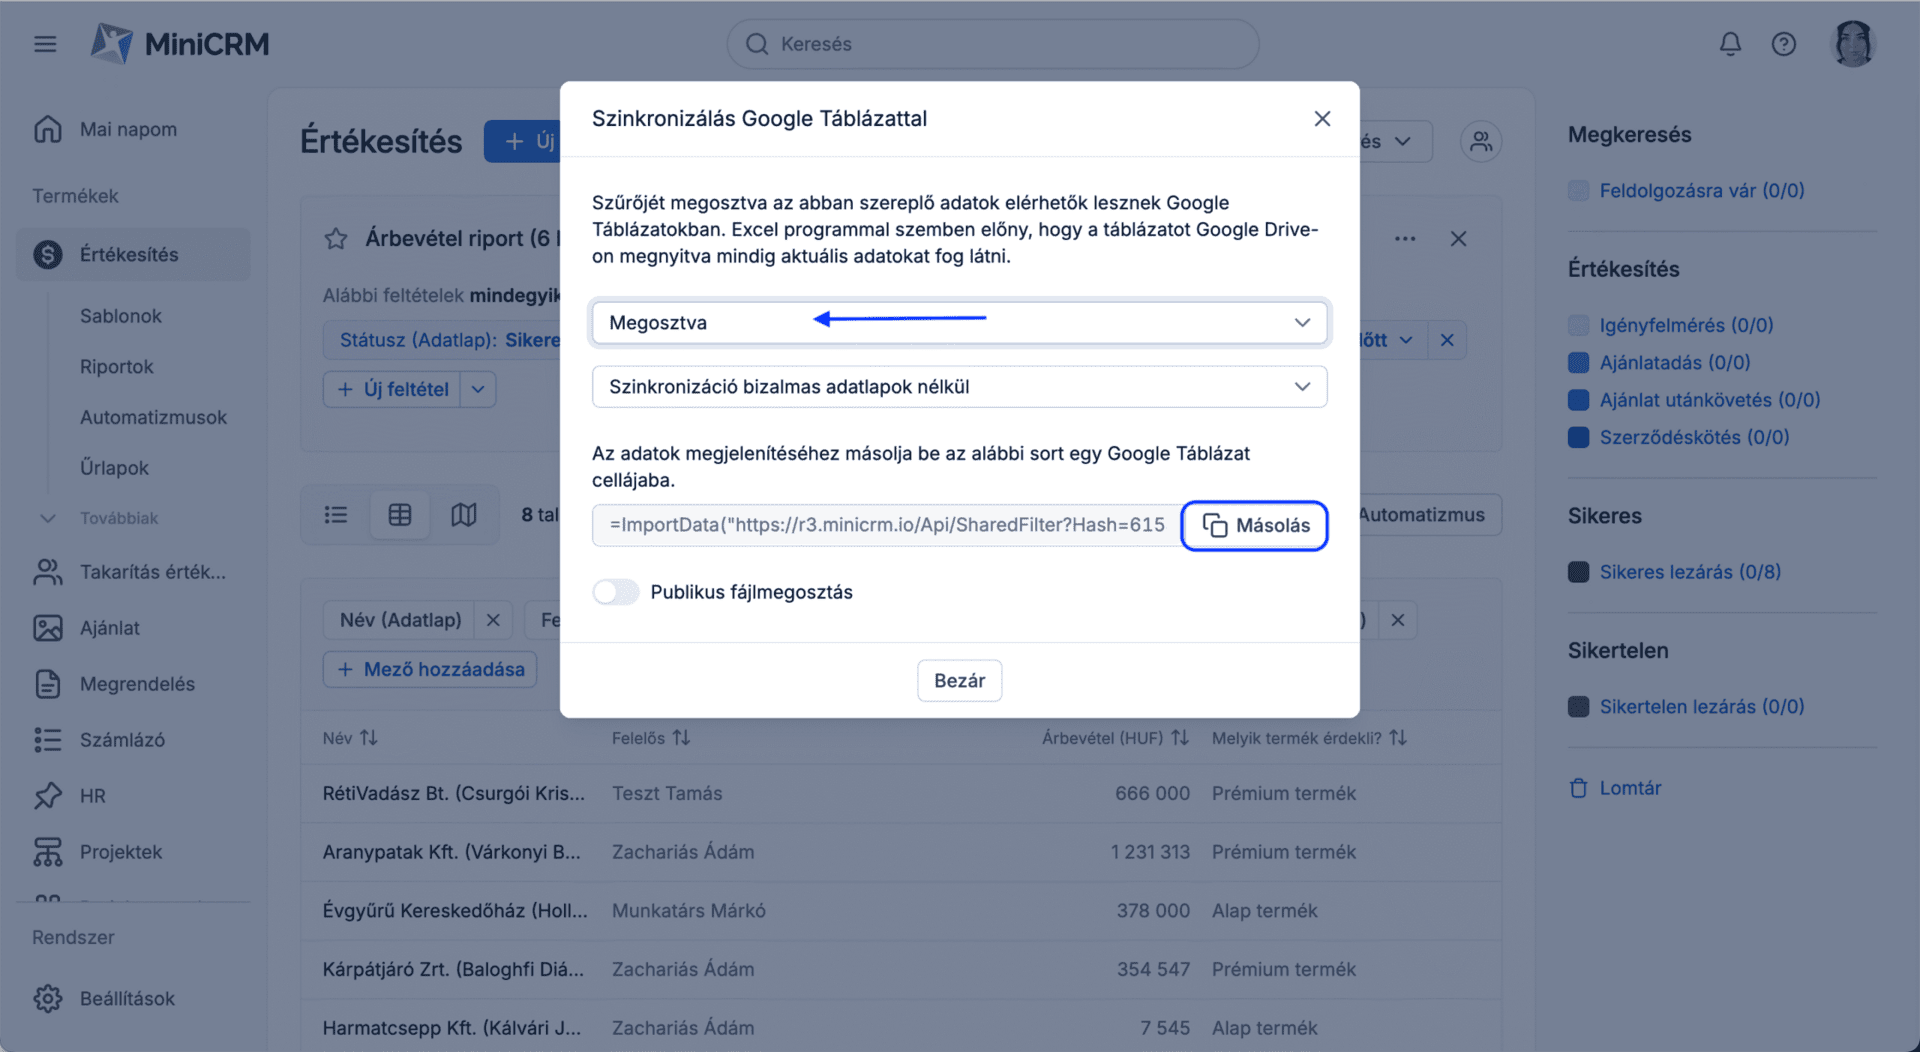Screen dimensions: 1920x1052
Task: Remove the status filter condition X
Action: [x=1446, y=341]
